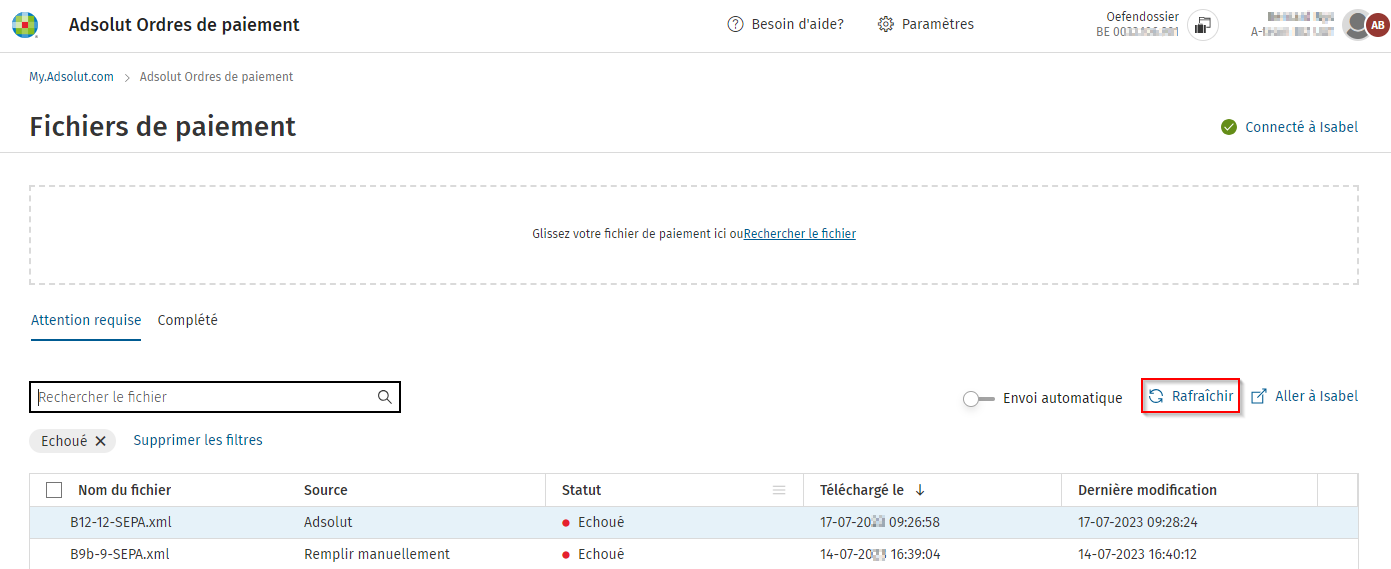The width and height of the screenshot is (1391, 569).
Task: Remove the Echoué filter chip
Action: (x=101, y=441)
